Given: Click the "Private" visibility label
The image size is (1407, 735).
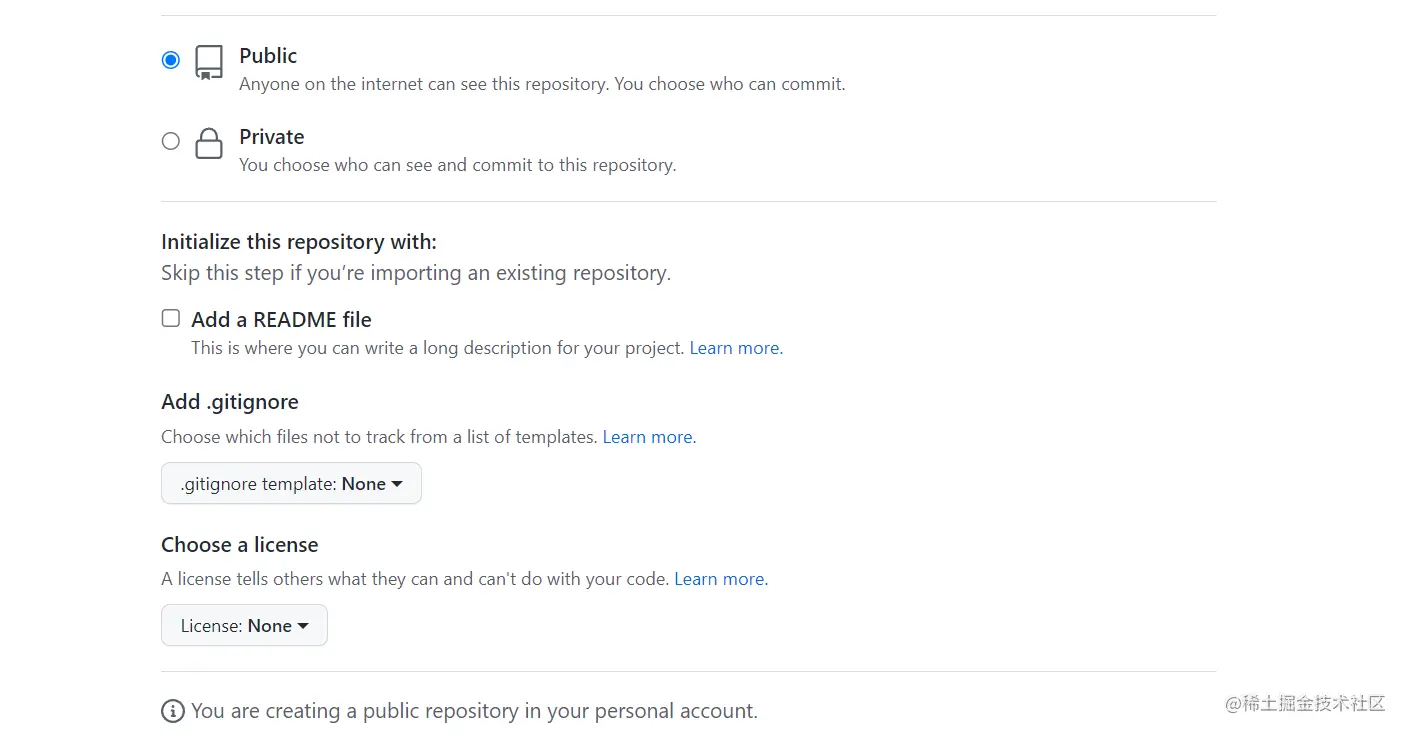Looking at the screenshot, I should (x=271, y=137).
